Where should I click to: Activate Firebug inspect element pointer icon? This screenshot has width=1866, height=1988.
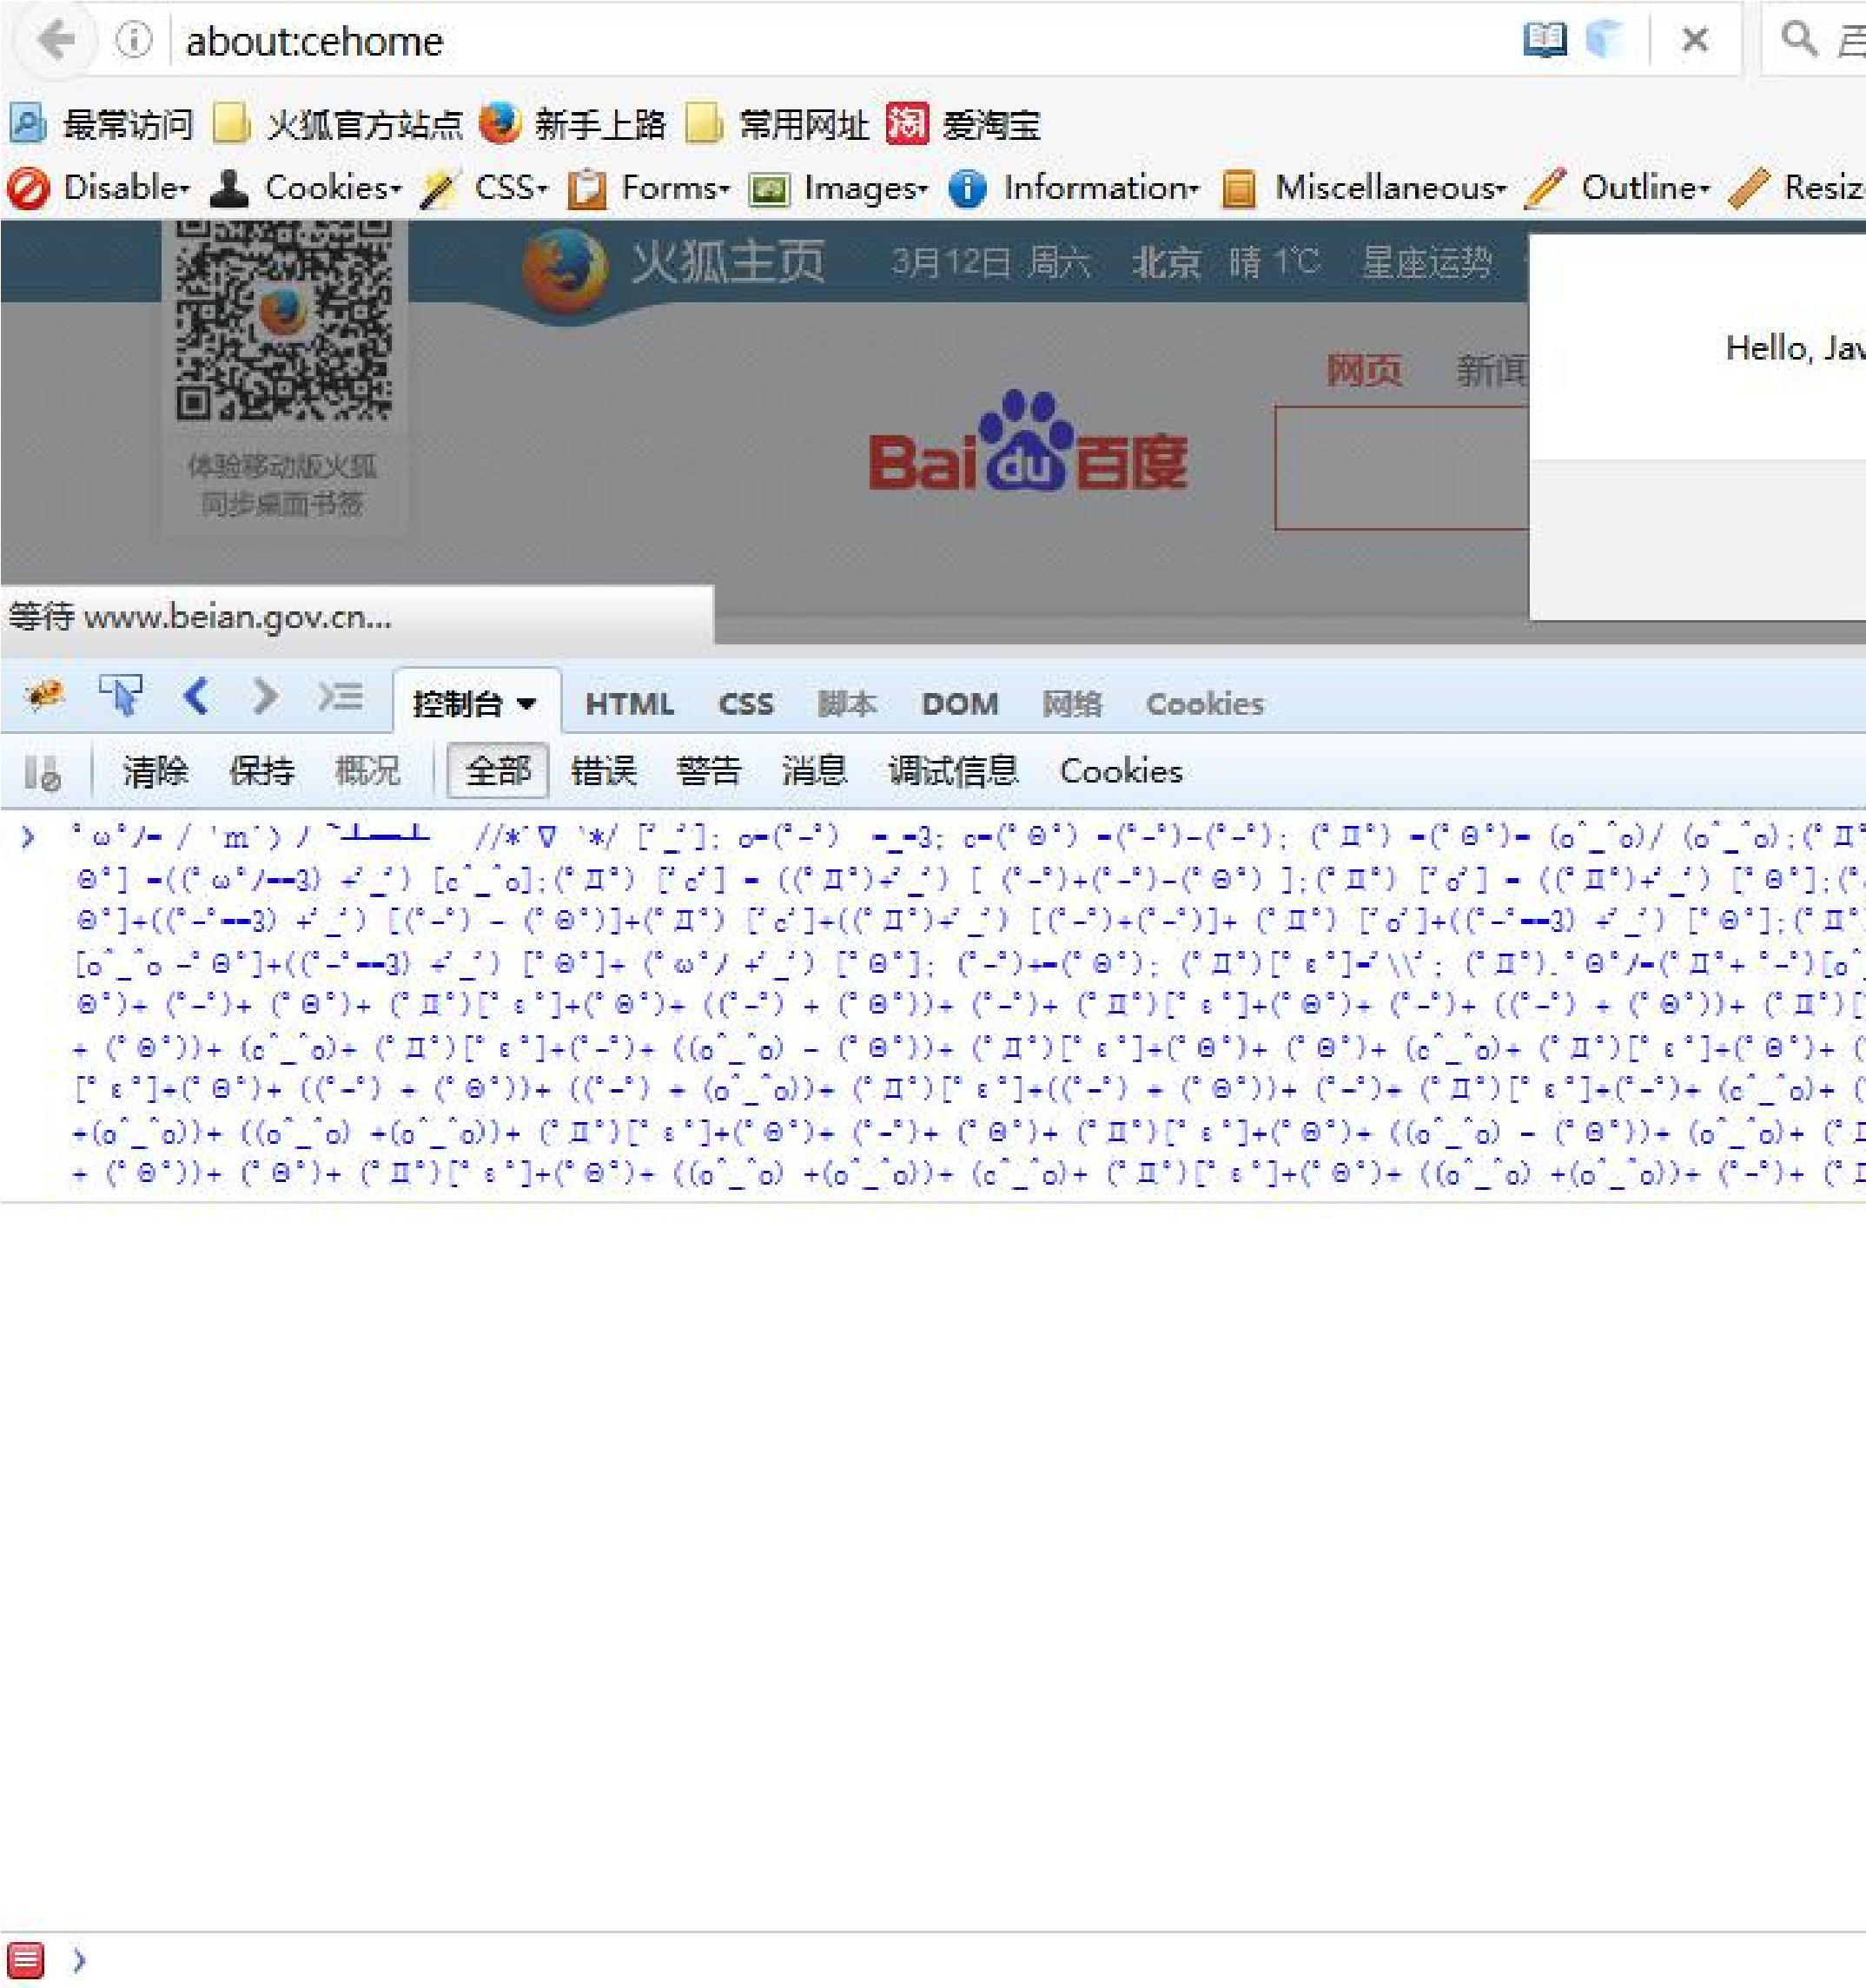coord(120,694)
